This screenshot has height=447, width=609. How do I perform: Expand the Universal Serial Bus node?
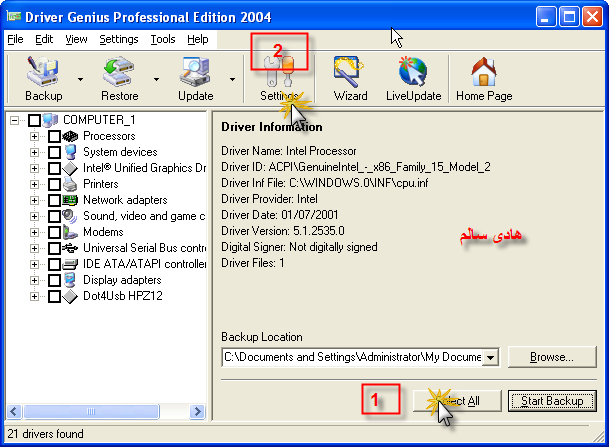(34, 248)
